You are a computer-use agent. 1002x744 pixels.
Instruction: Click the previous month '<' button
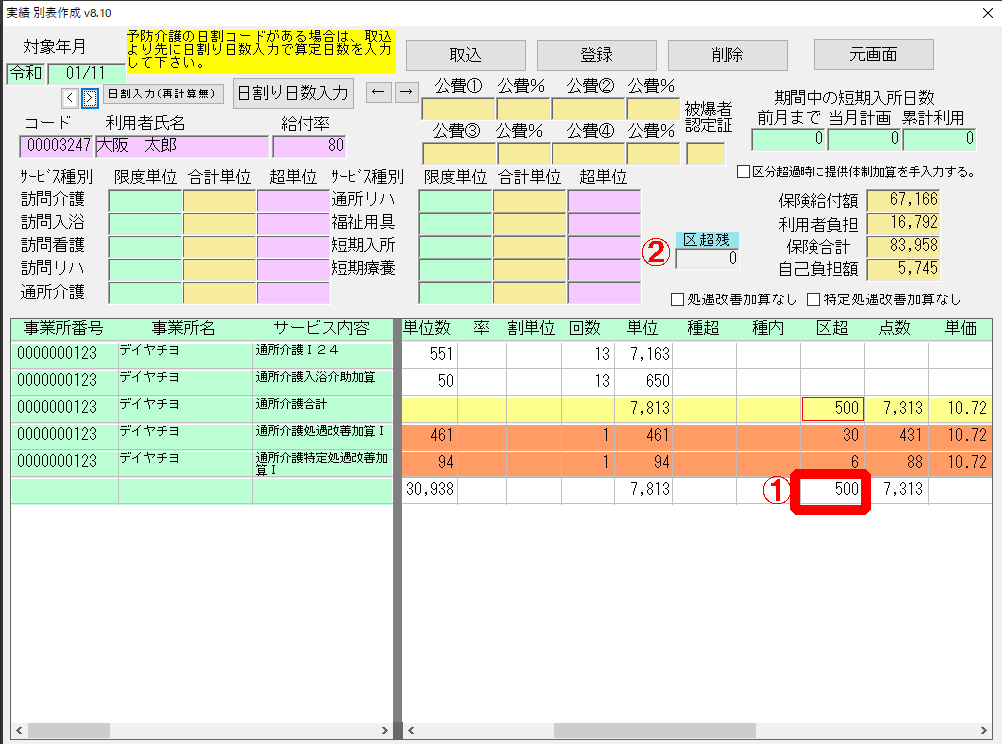point(69,97)
